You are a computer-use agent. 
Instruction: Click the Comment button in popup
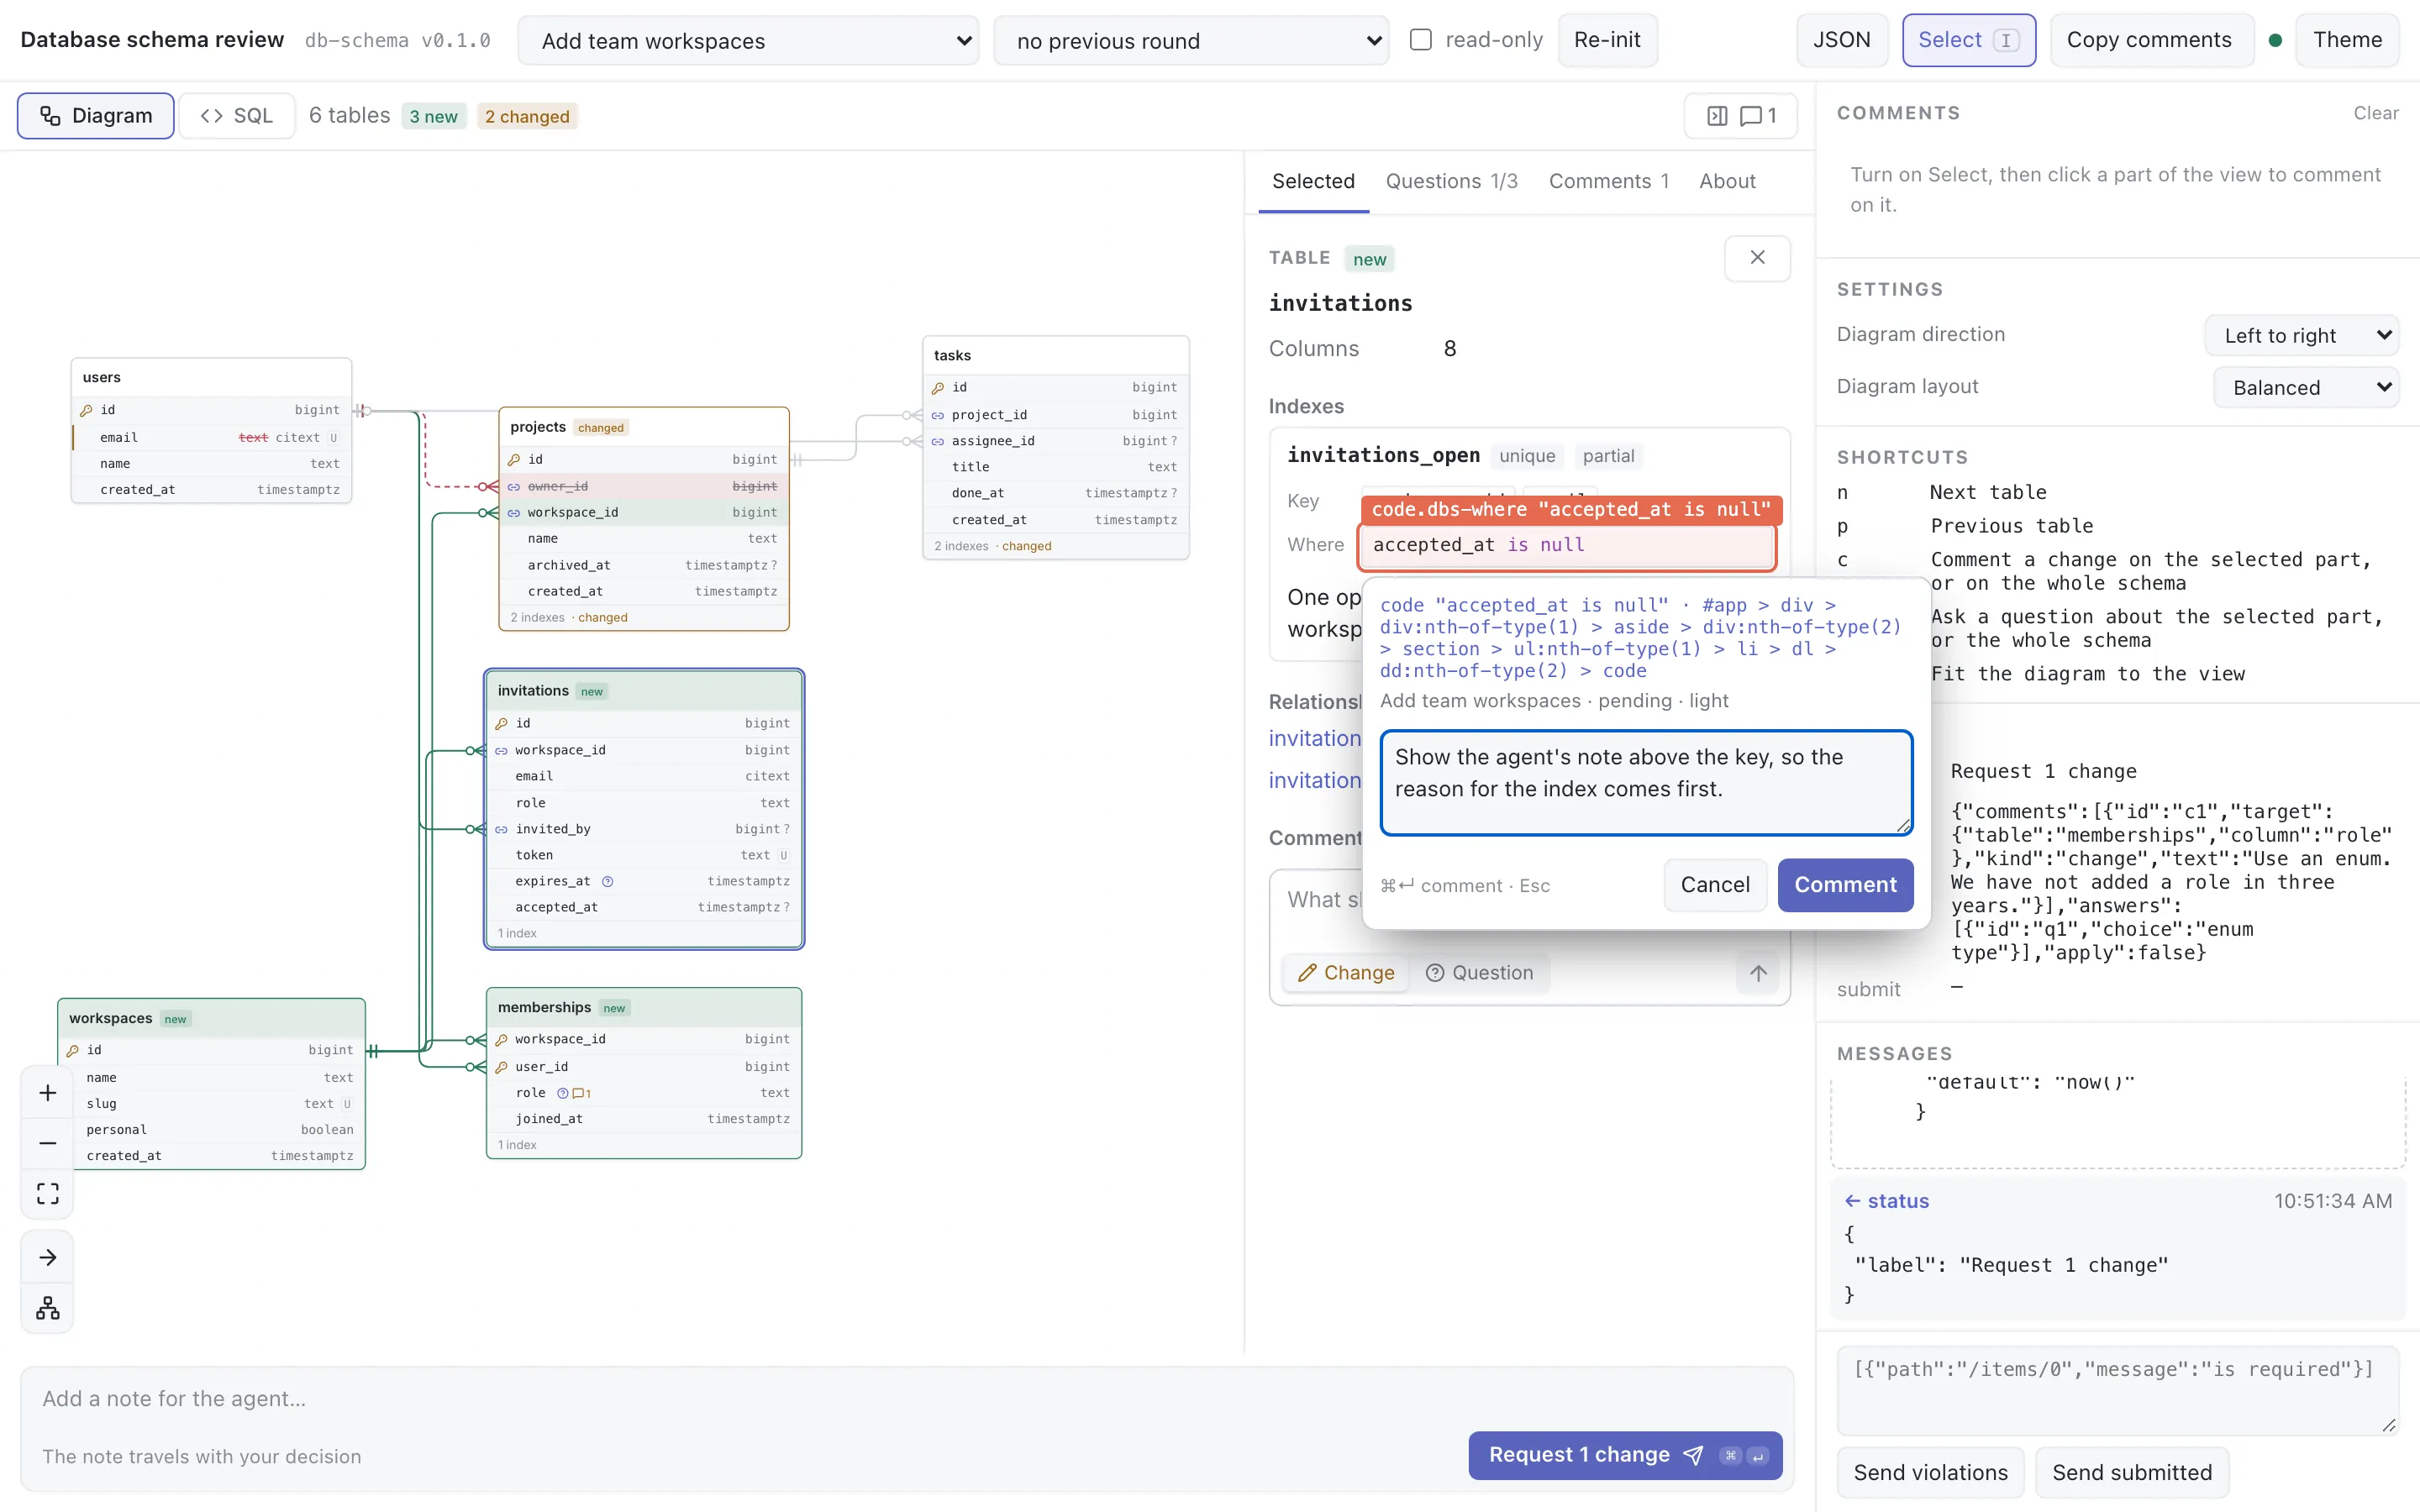[x=1845, y=885]
